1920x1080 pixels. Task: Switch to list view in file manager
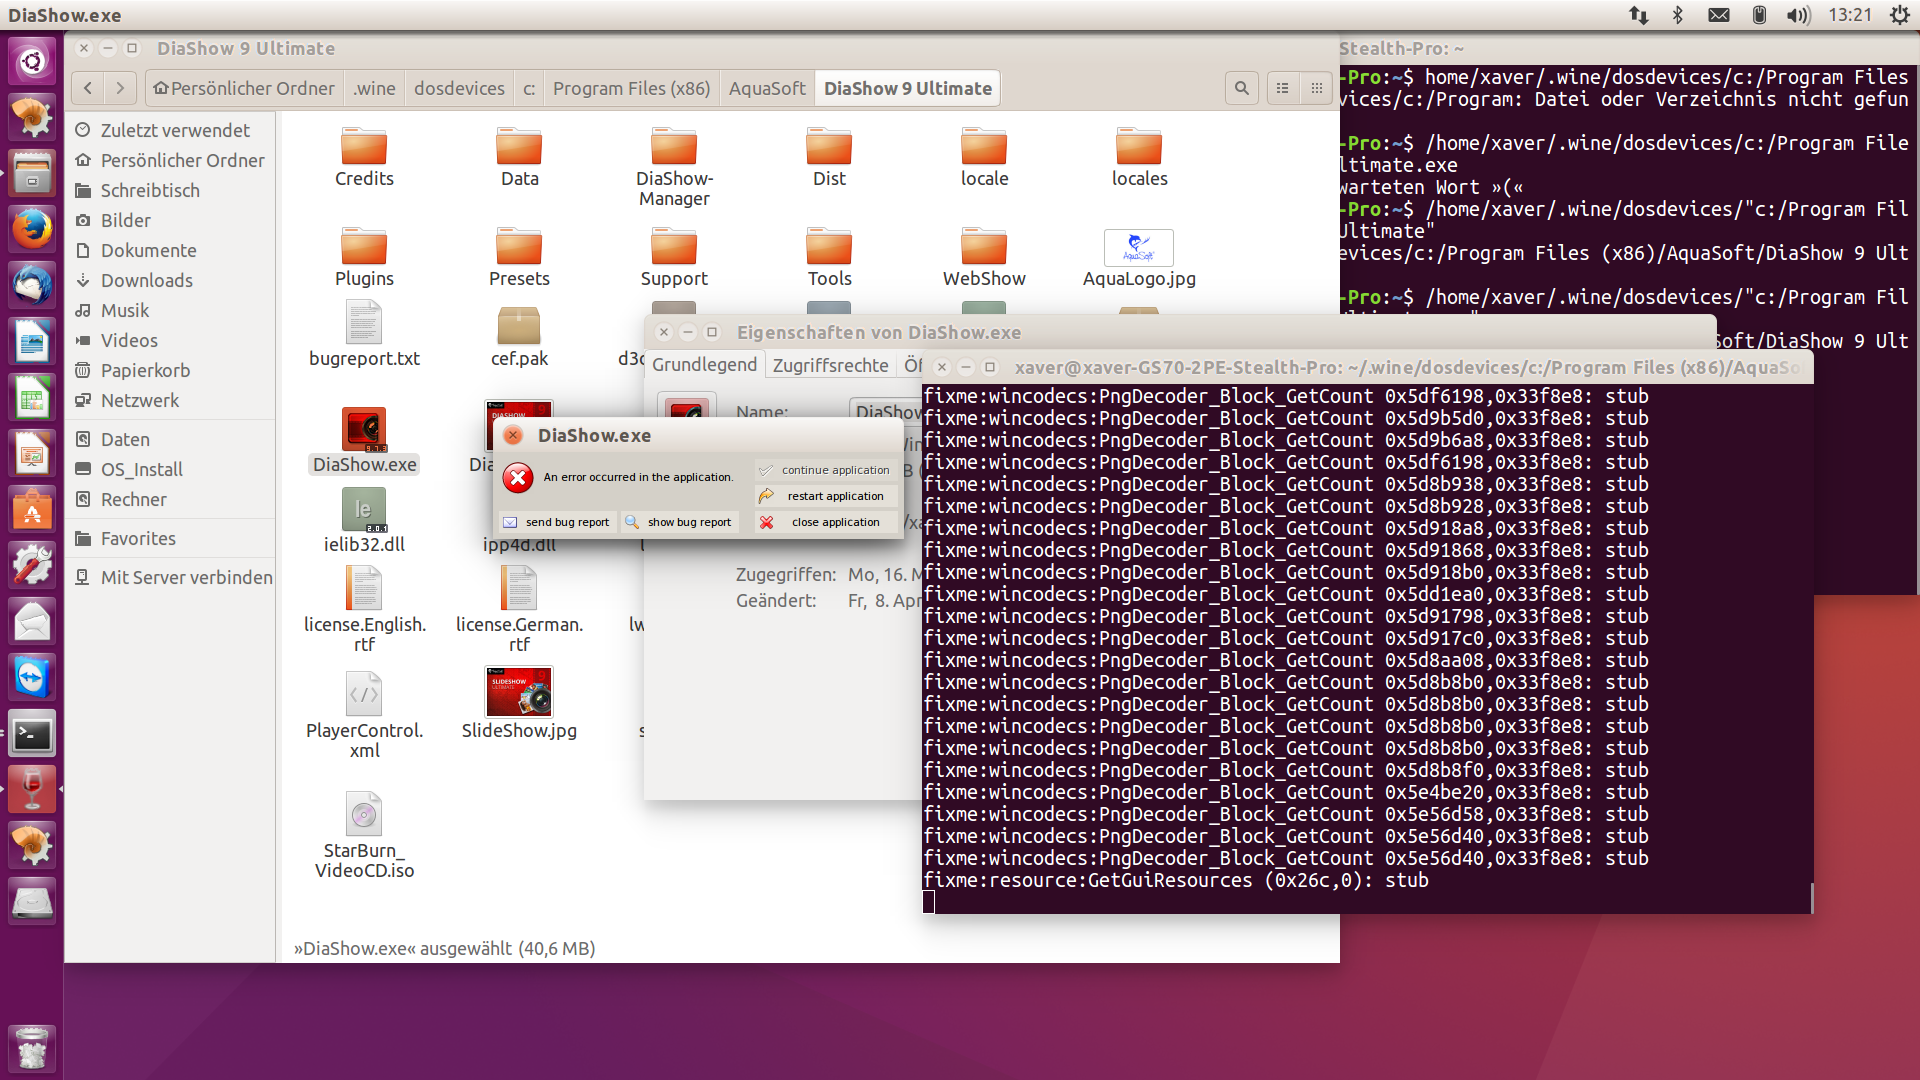click(1283, 88)
